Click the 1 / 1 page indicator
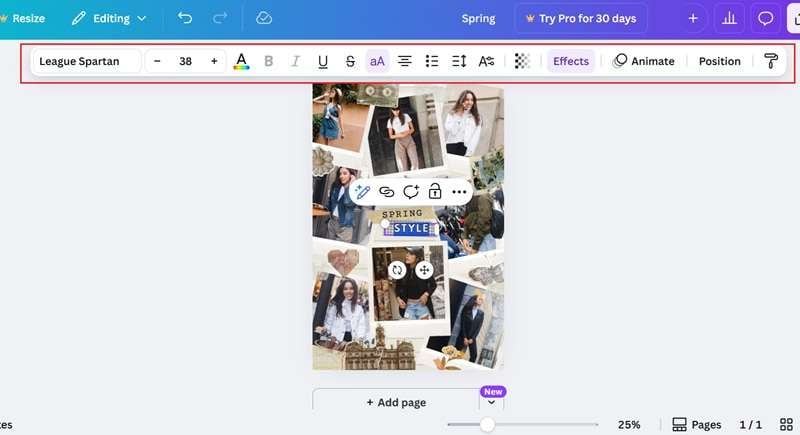 click(751, 424)
